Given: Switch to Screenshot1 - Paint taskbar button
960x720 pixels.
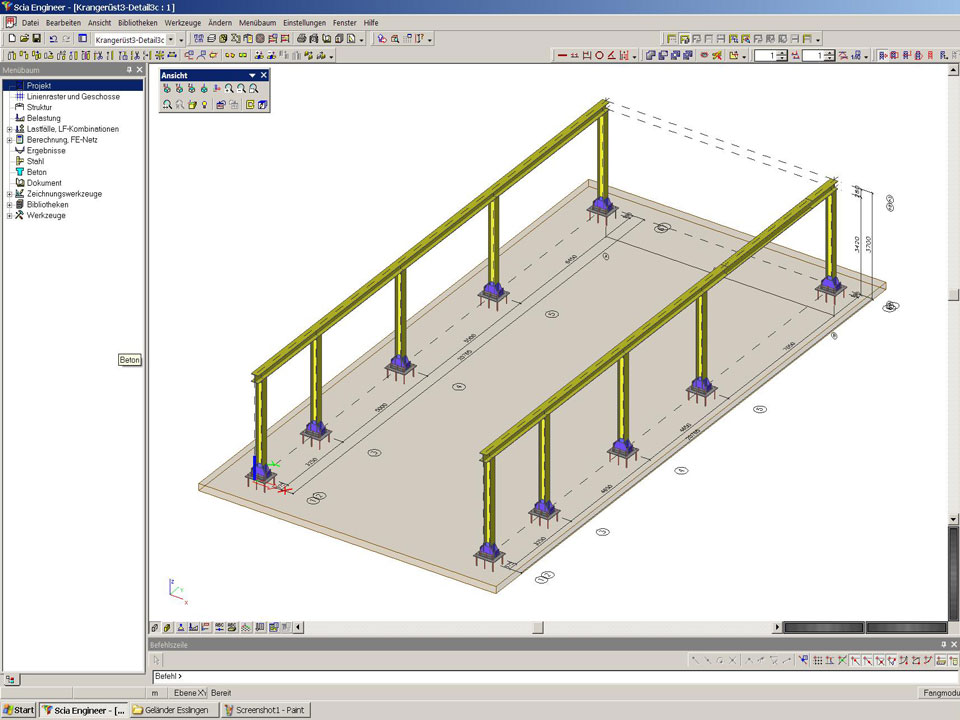Looking at the screenshot, I should 265,710.
